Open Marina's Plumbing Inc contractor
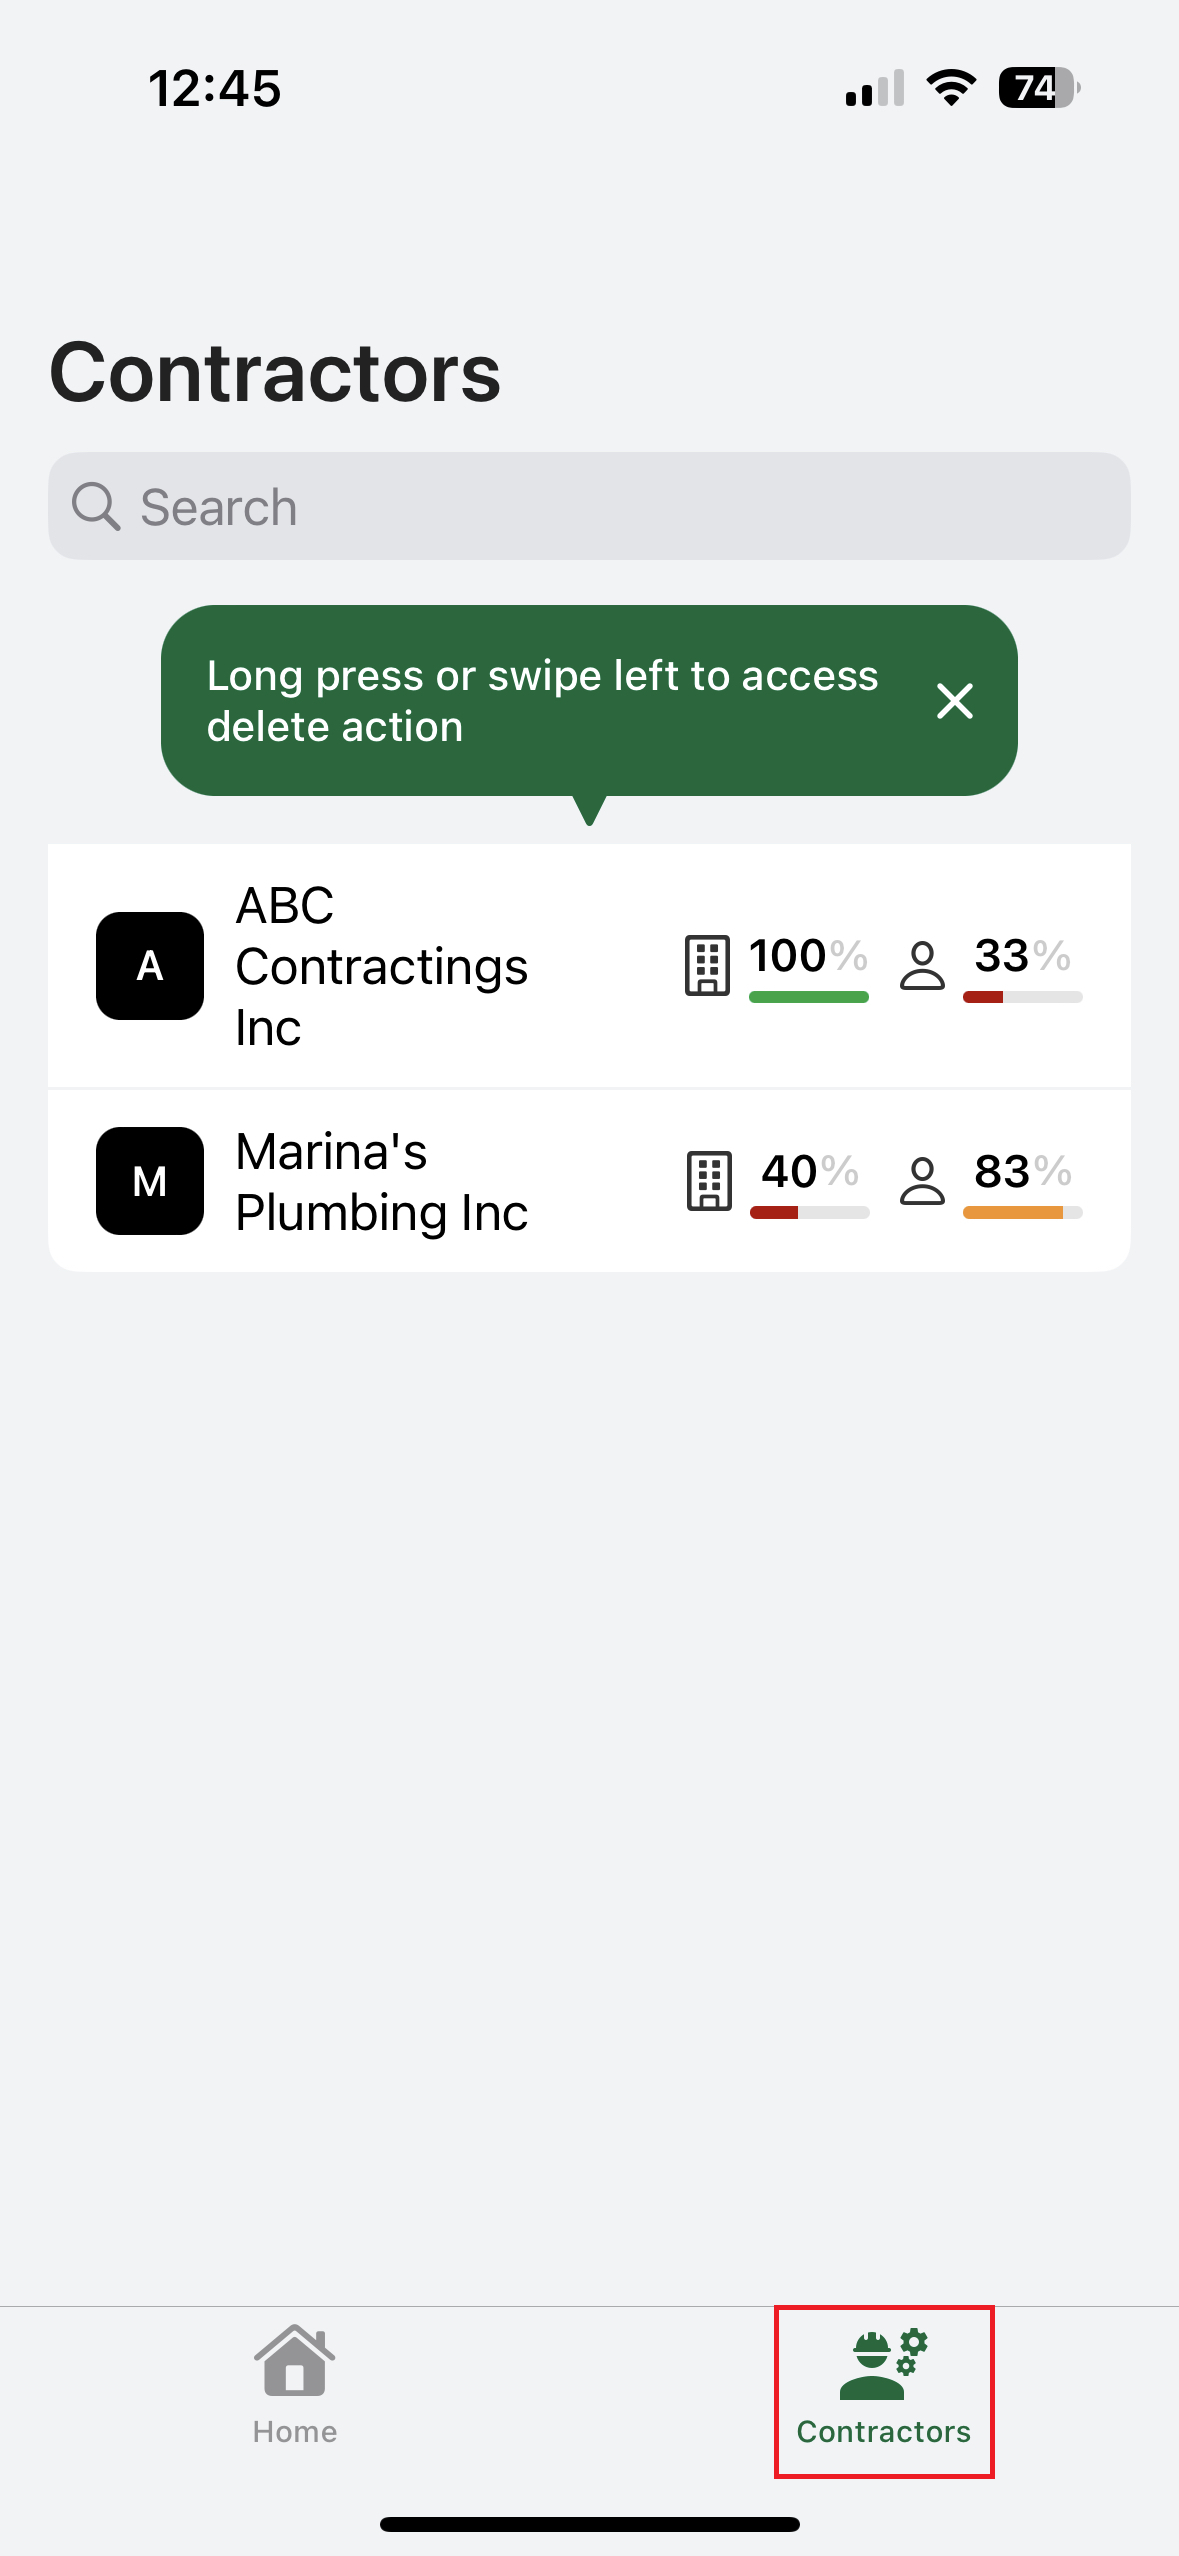The image size is (1179, 2556). coord(381,1181)
